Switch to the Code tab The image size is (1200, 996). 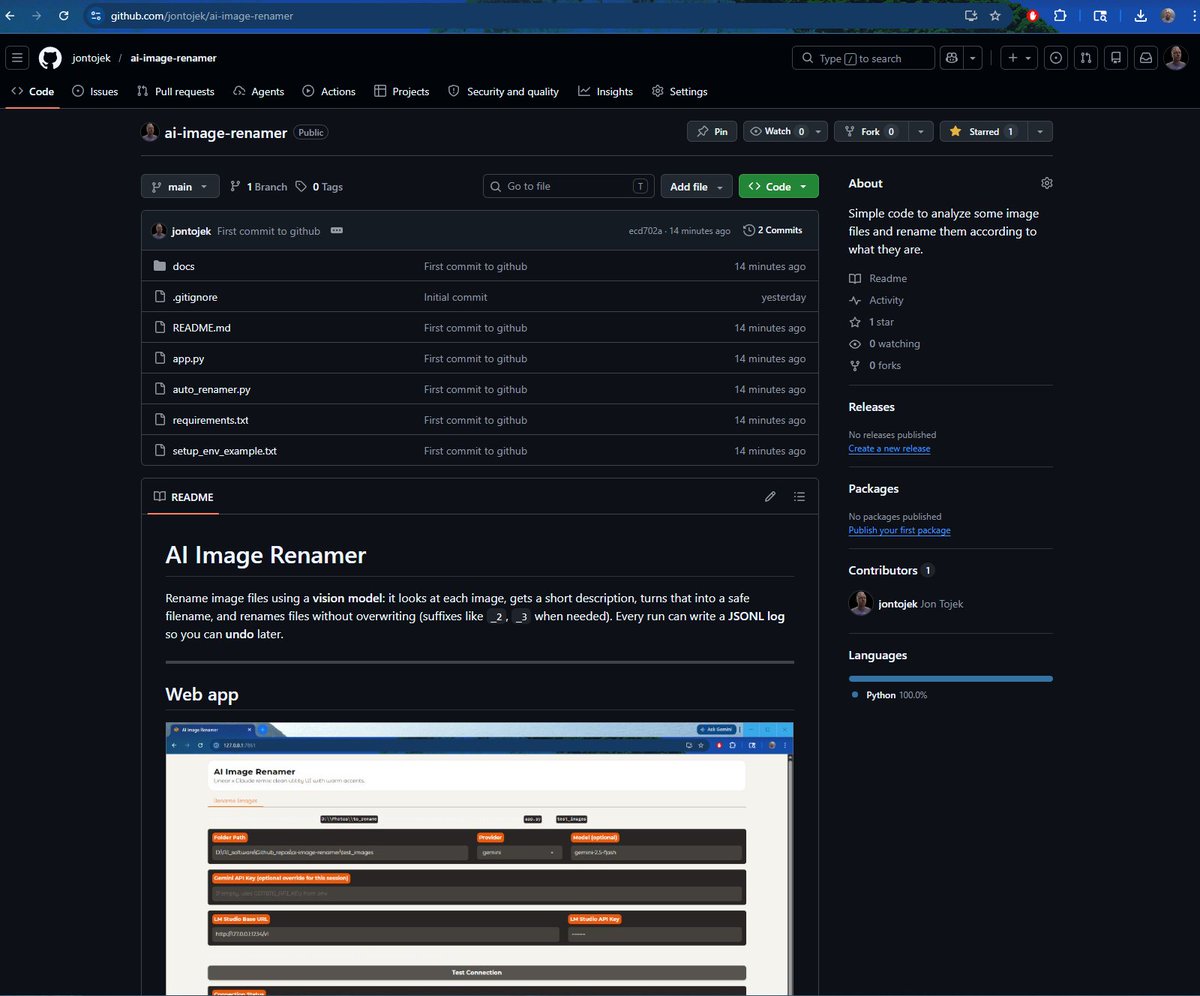(33, 91)
